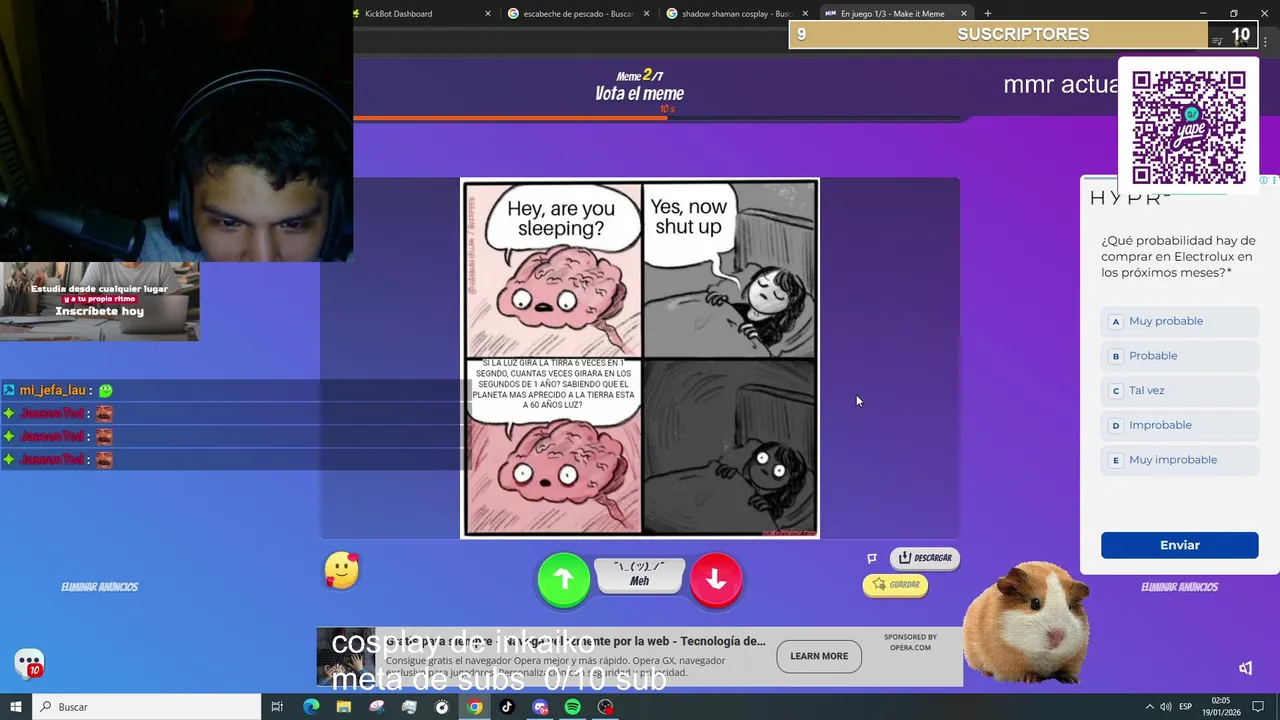This screenshot has width=1280, height=720.
Task: Pick Muy improbable in the survey
Action: pos(1180,460)
